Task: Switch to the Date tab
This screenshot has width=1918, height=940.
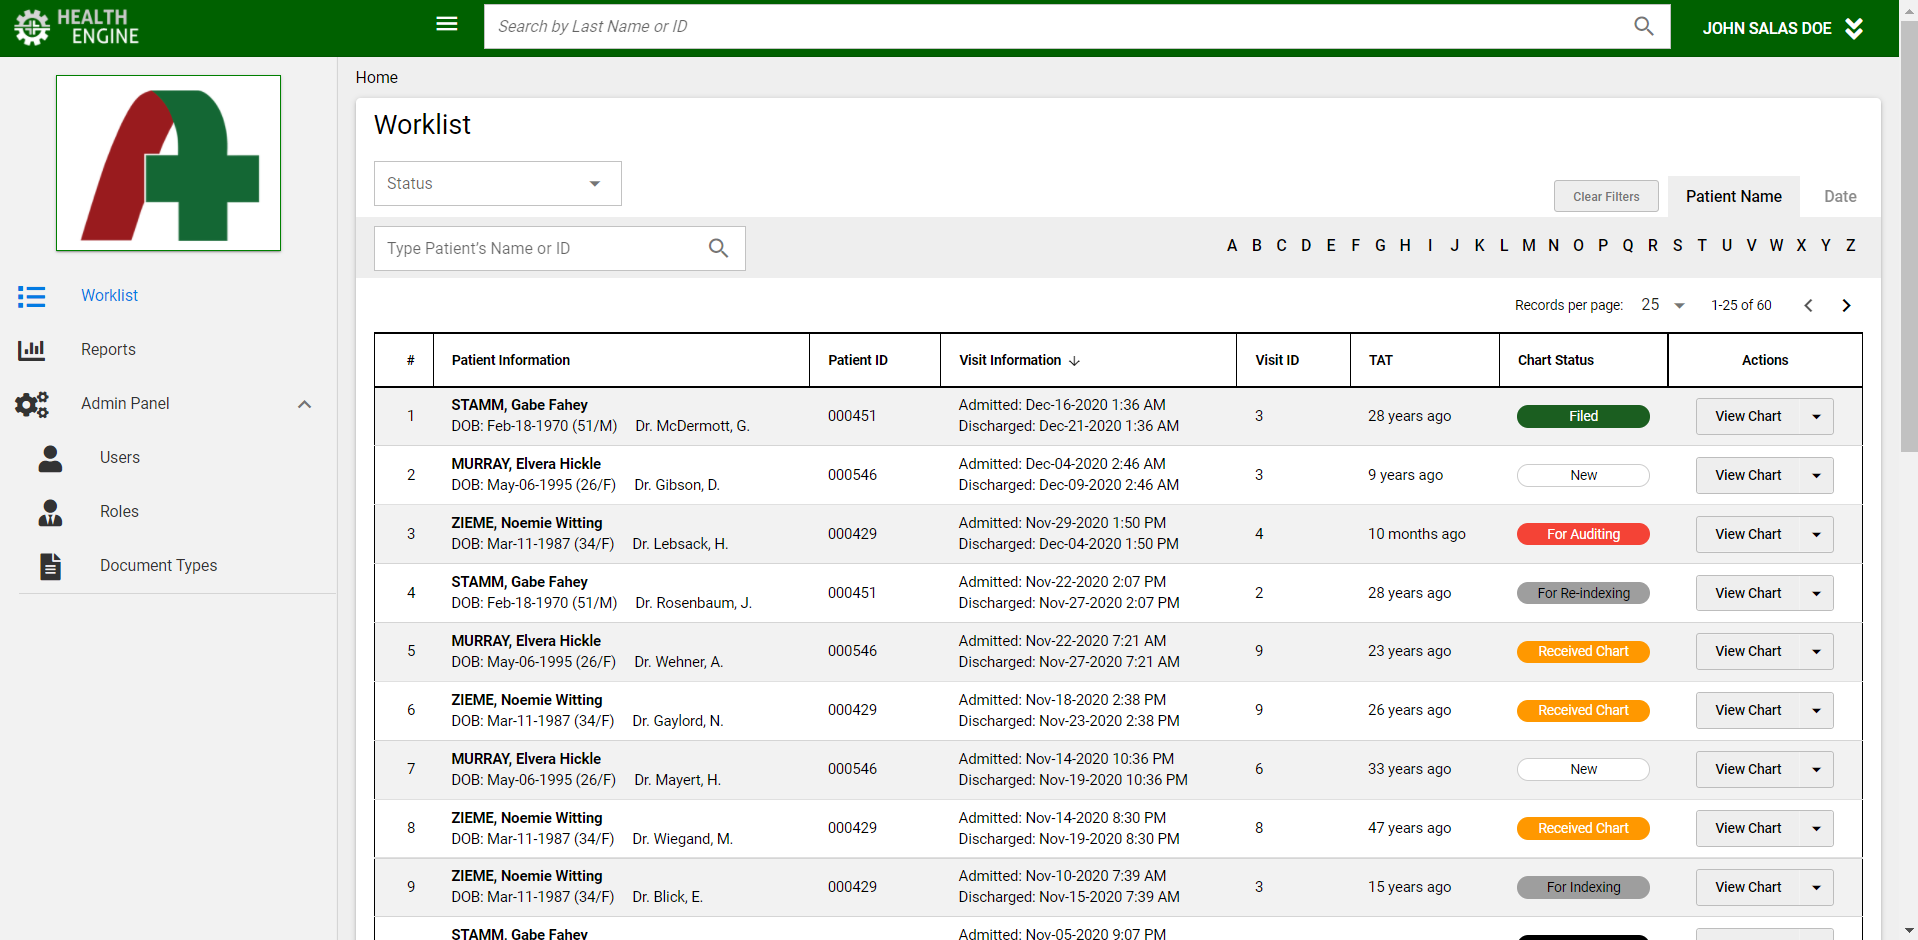Action: [1840, 197]
